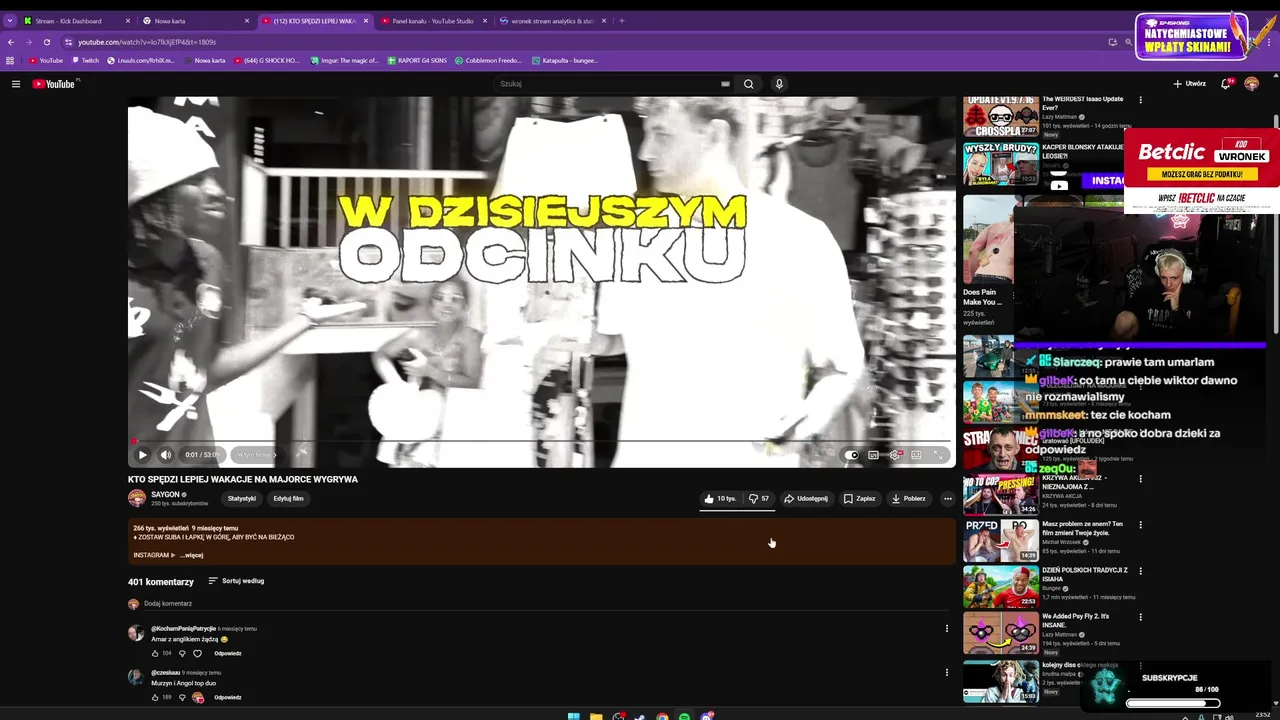Image resolution: width=1280 pixels, height=720 pixels.
Task: Start voice search with microphone icon
Action: tap(779, 84)
